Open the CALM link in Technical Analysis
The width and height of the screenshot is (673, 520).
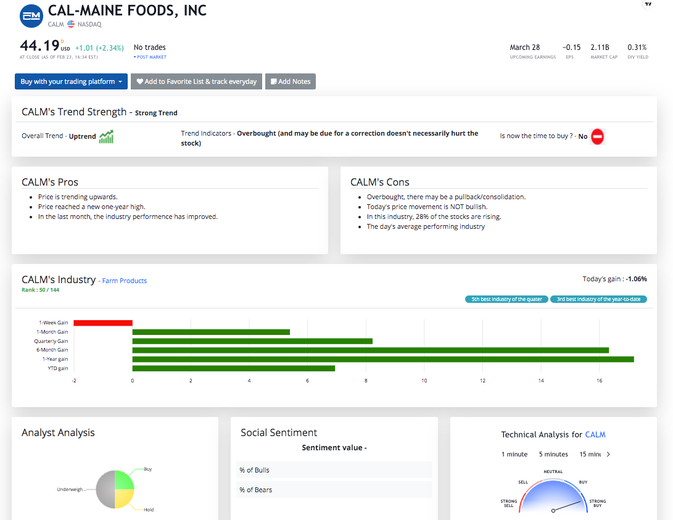click(595, 435)
